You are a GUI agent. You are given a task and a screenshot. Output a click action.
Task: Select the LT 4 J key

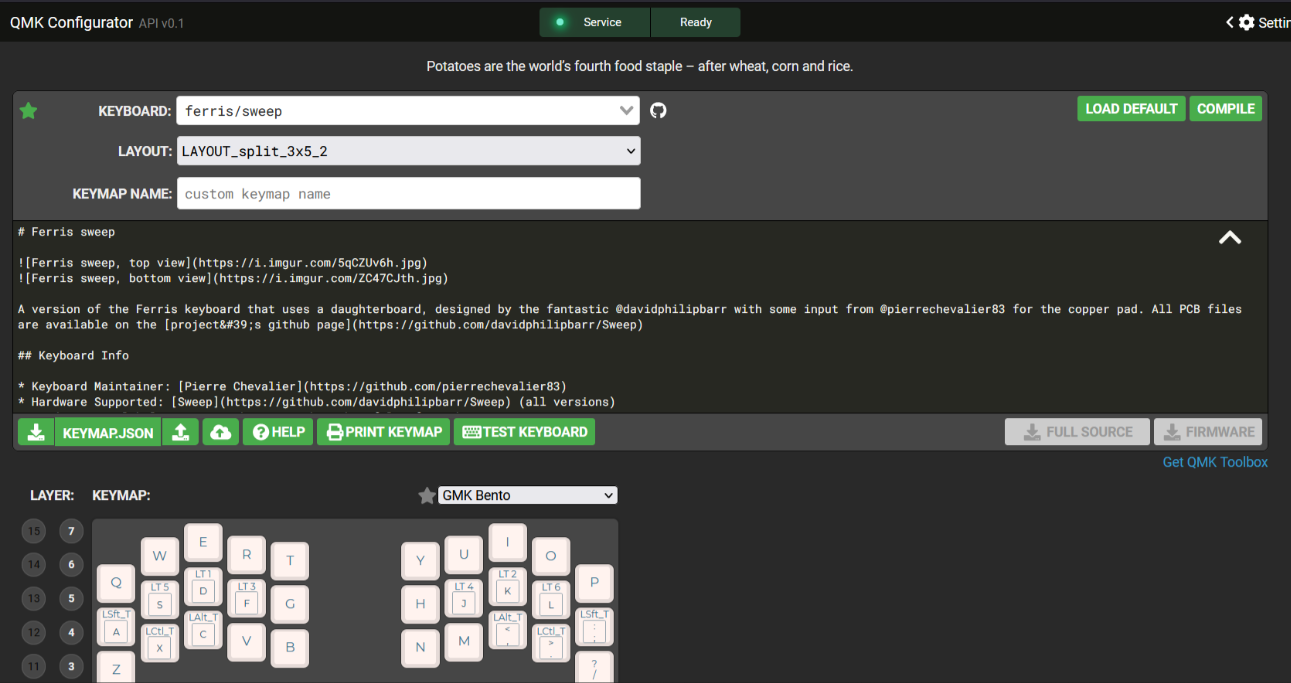[x=464, y=599]
